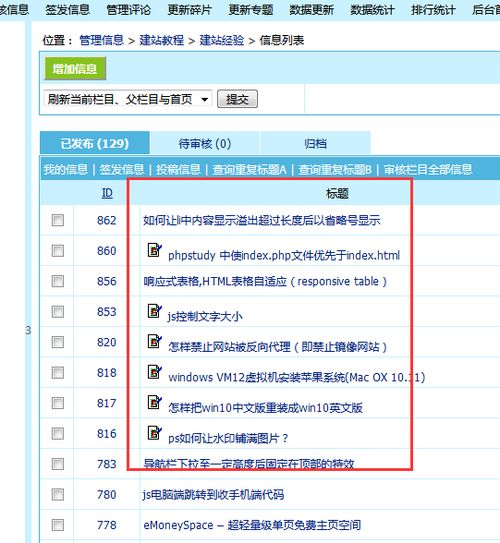Screen dimensions: 500x543
Task: Open title windows VM12虚拟机安装苹果系统
Action: [x=297, y=377]
